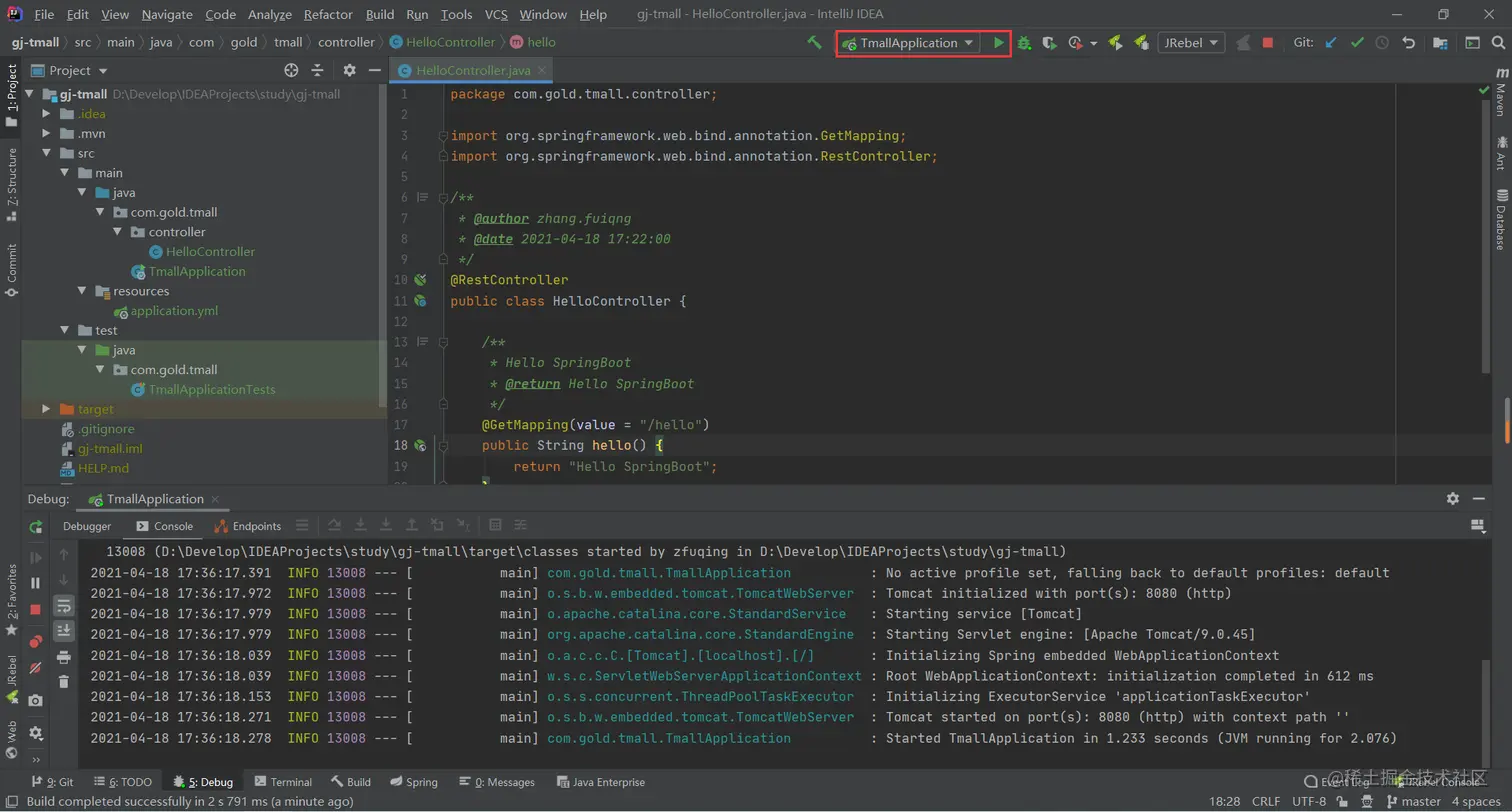This screenshot has width=1512, height=812.
Task: Click master branch in status bar
Action: point(1412,802)
